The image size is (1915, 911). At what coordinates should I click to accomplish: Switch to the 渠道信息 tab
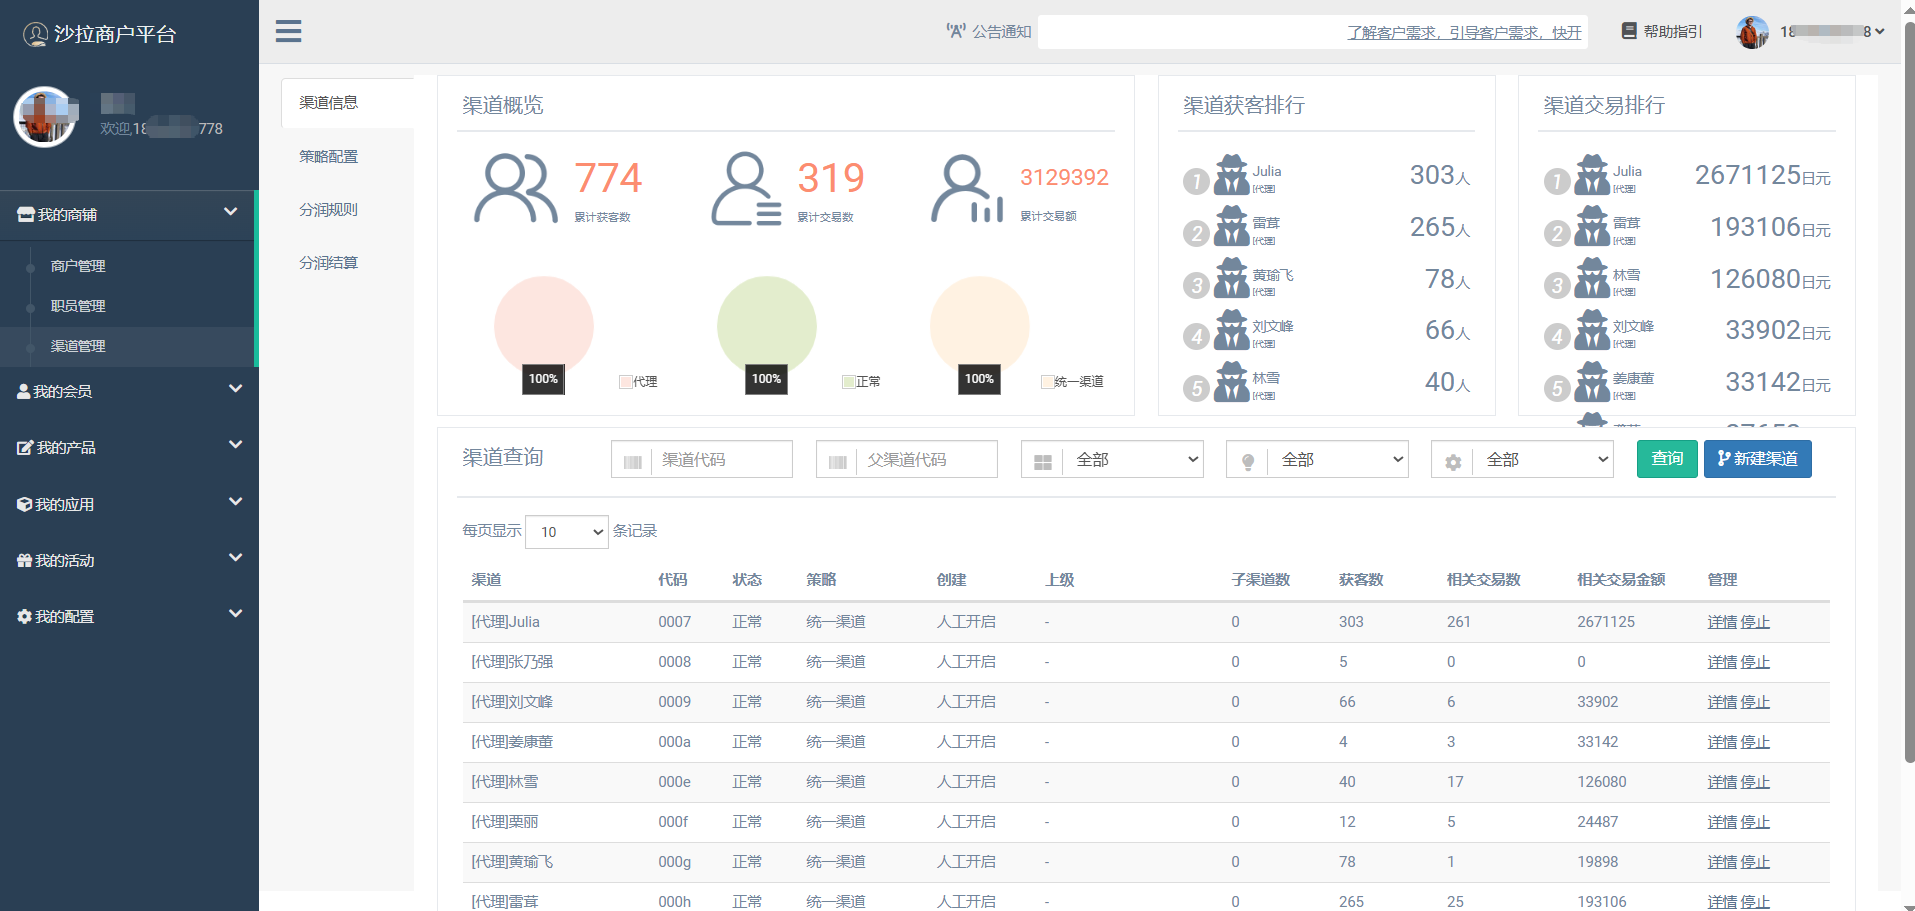[347, 102]
